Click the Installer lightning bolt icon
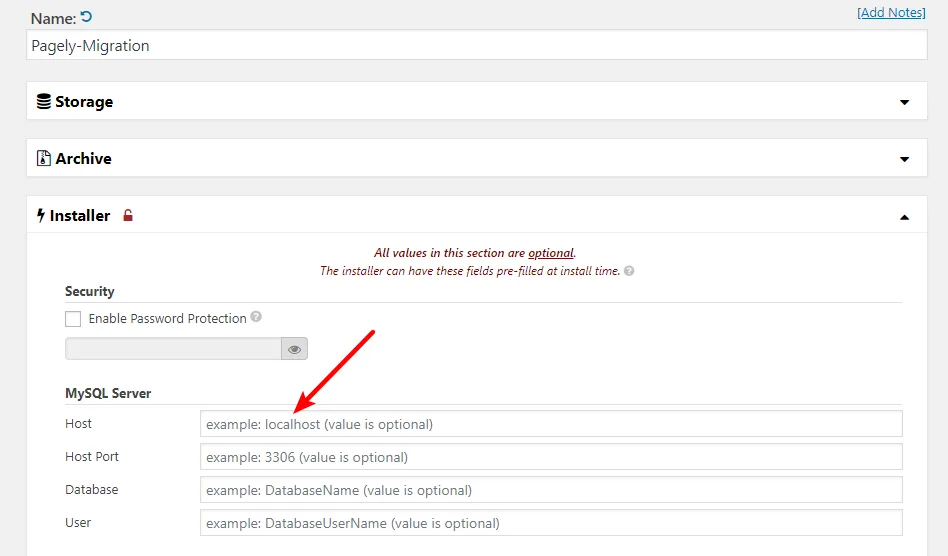The height and width of the screenshot is (556, 948). click(x=41, y=215)
